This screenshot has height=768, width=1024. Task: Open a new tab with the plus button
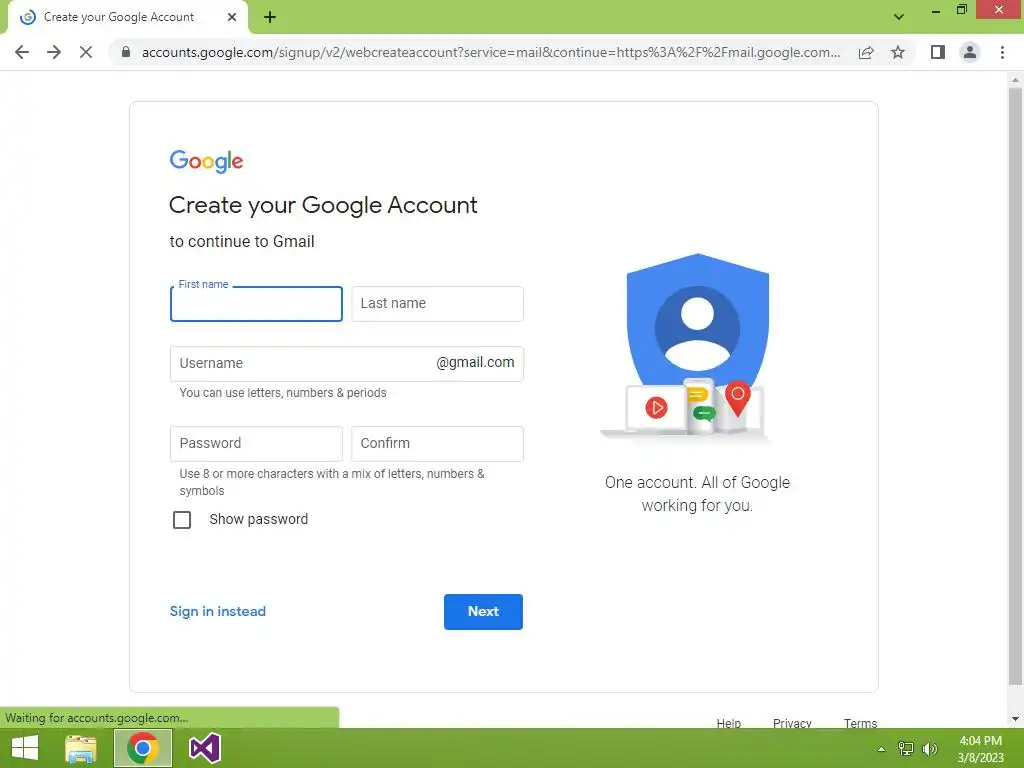pyautogui.click(x=270, y=18)
